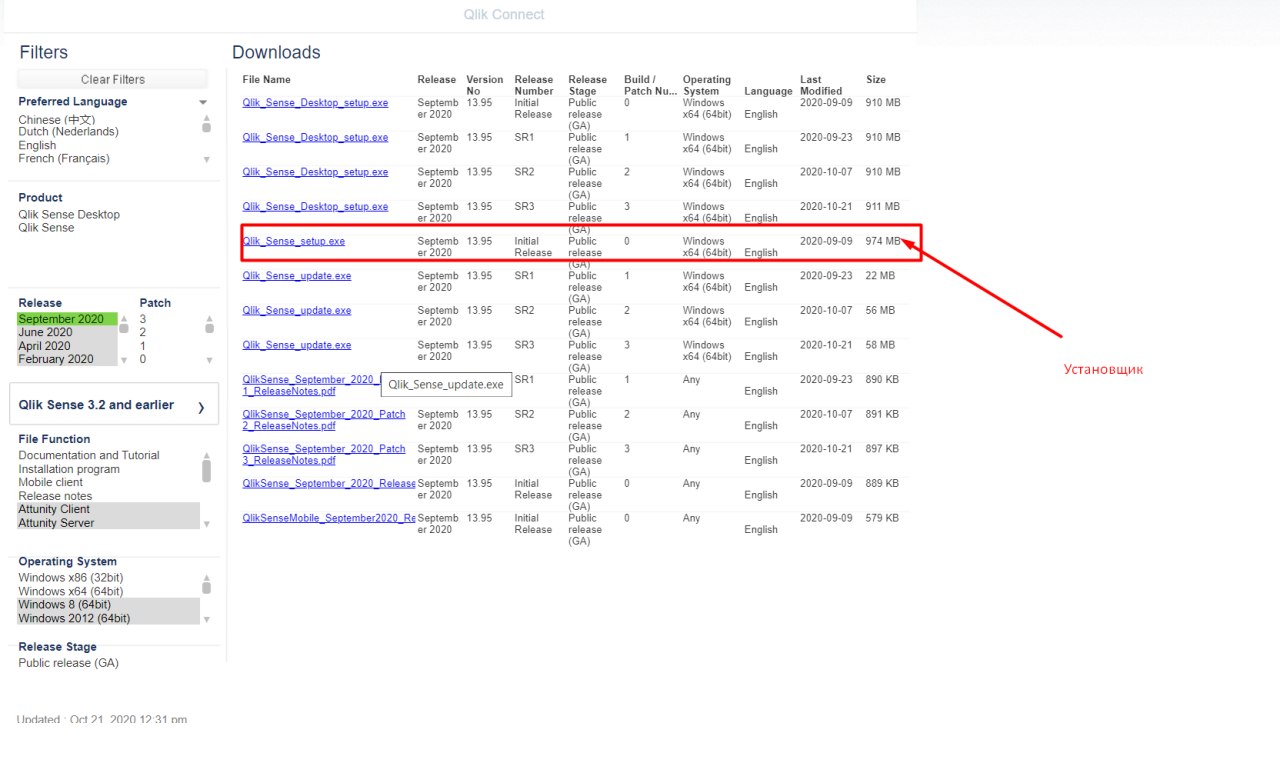Select Mobile client file function

coord(51,482)
